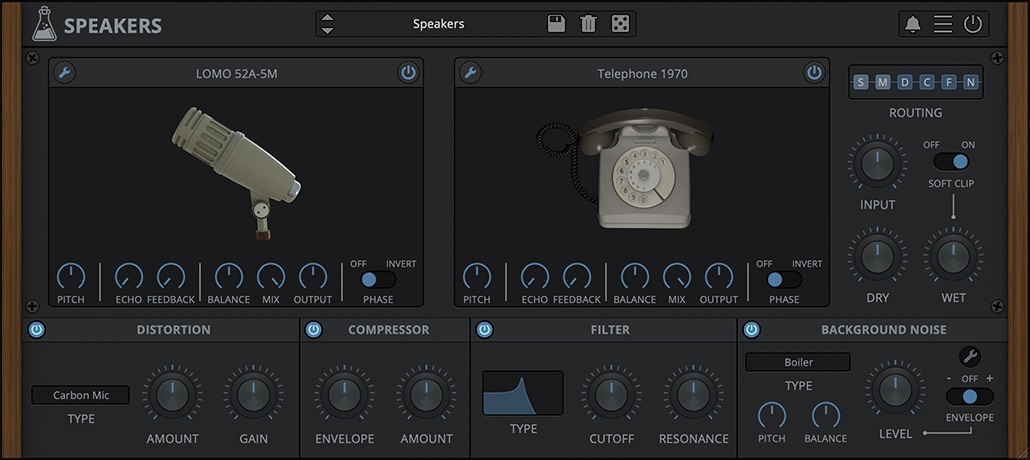Click the N module in the routing chain
Image resolution: width=1030 pixels, height=460 pixels.
(x=970, y=82)
